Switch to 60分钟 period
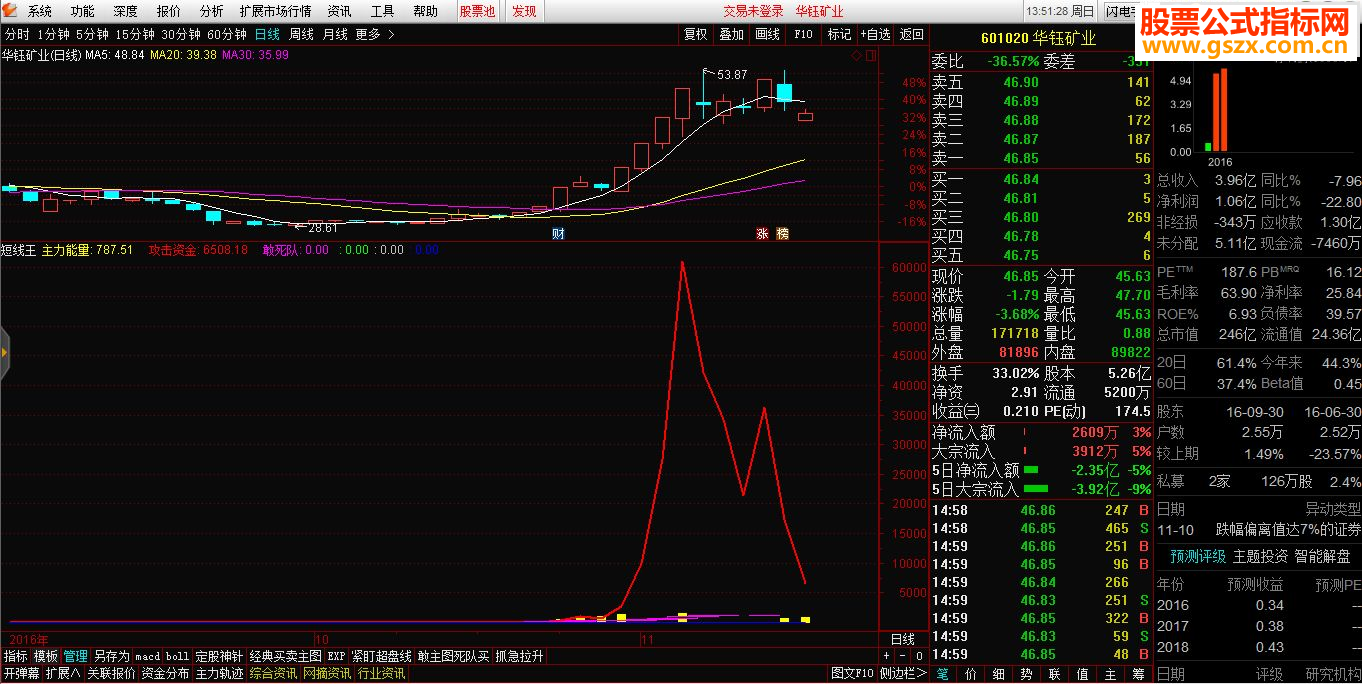This screenshot has width=1362, height=684. click(227, 34)
